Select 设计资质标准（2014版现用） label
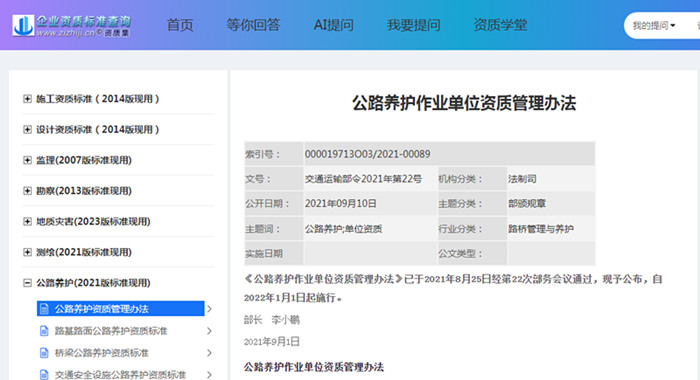The height and width of the screenshot is (380, 700). (98, 129)
